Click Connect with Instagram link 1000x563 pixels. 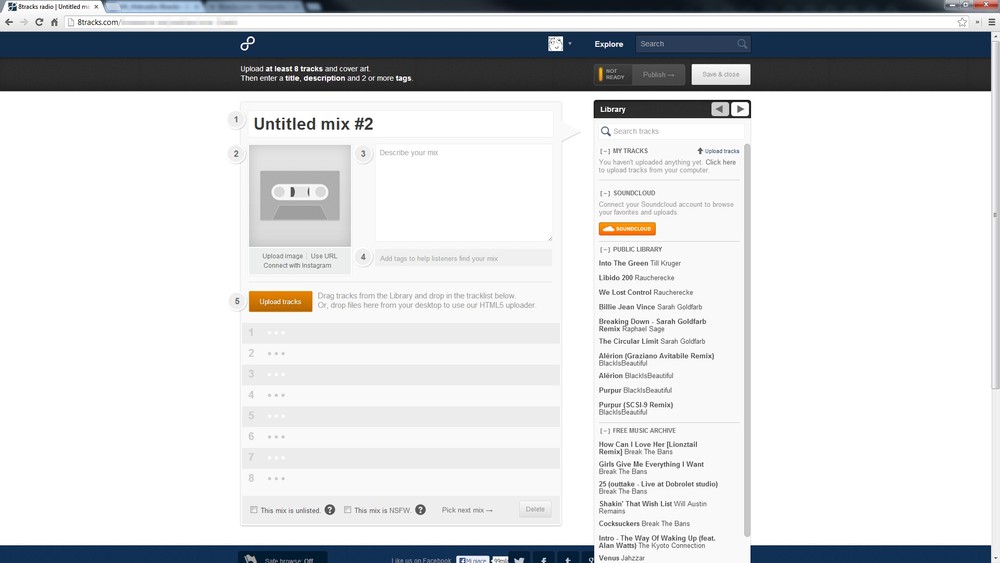(297, 266)
